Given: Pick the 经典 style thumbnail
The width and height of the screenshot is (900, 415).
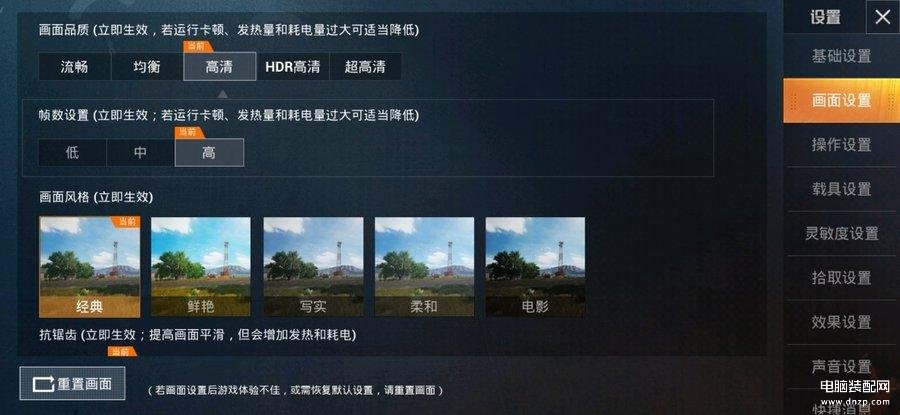Looking at the screenshot, I should point(90,267).
